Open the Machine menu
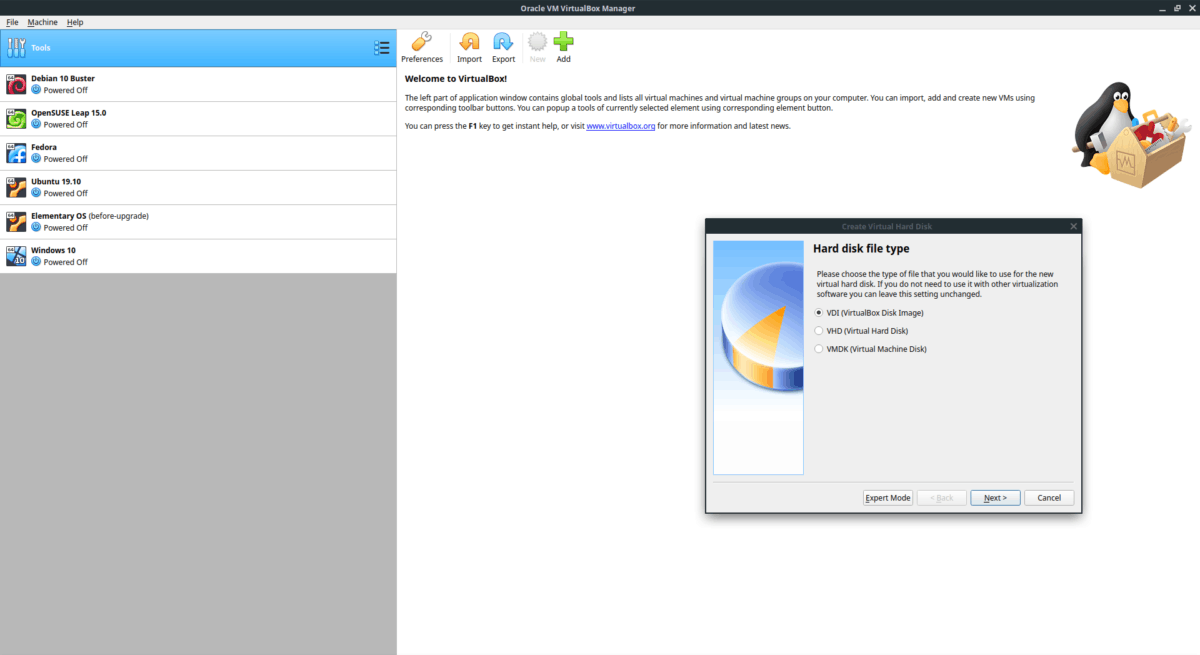The width and height of the screenshot is (1200, 655). [42, 21]
